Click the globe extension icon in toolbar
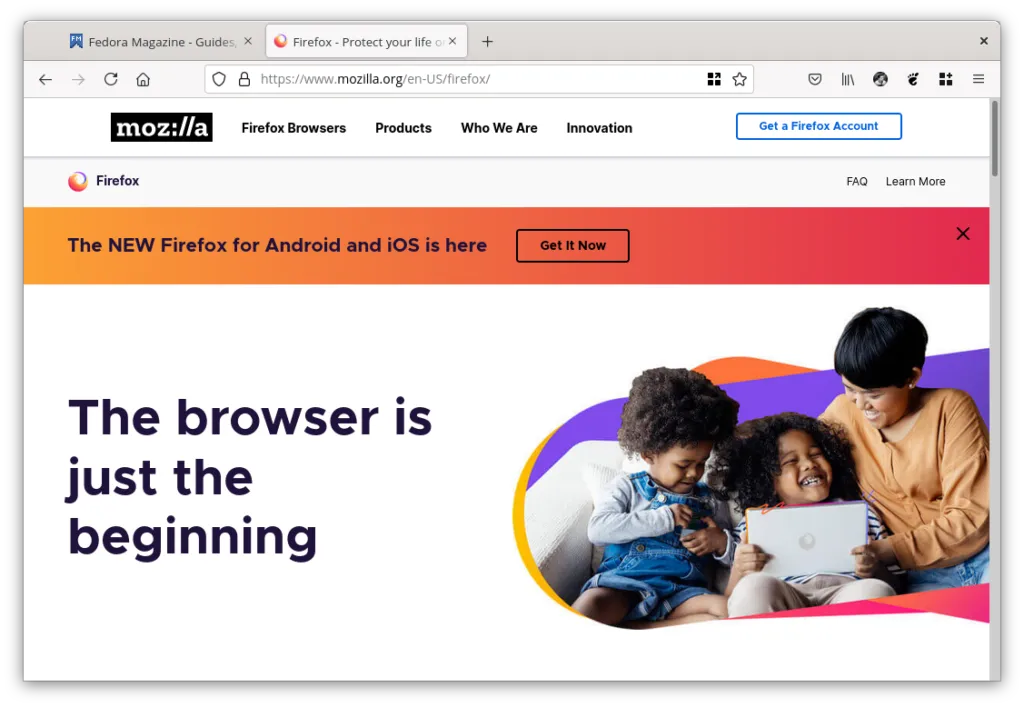Image resolution: width=1024 pixels, height=707 pixels. [x=880, y=79]
